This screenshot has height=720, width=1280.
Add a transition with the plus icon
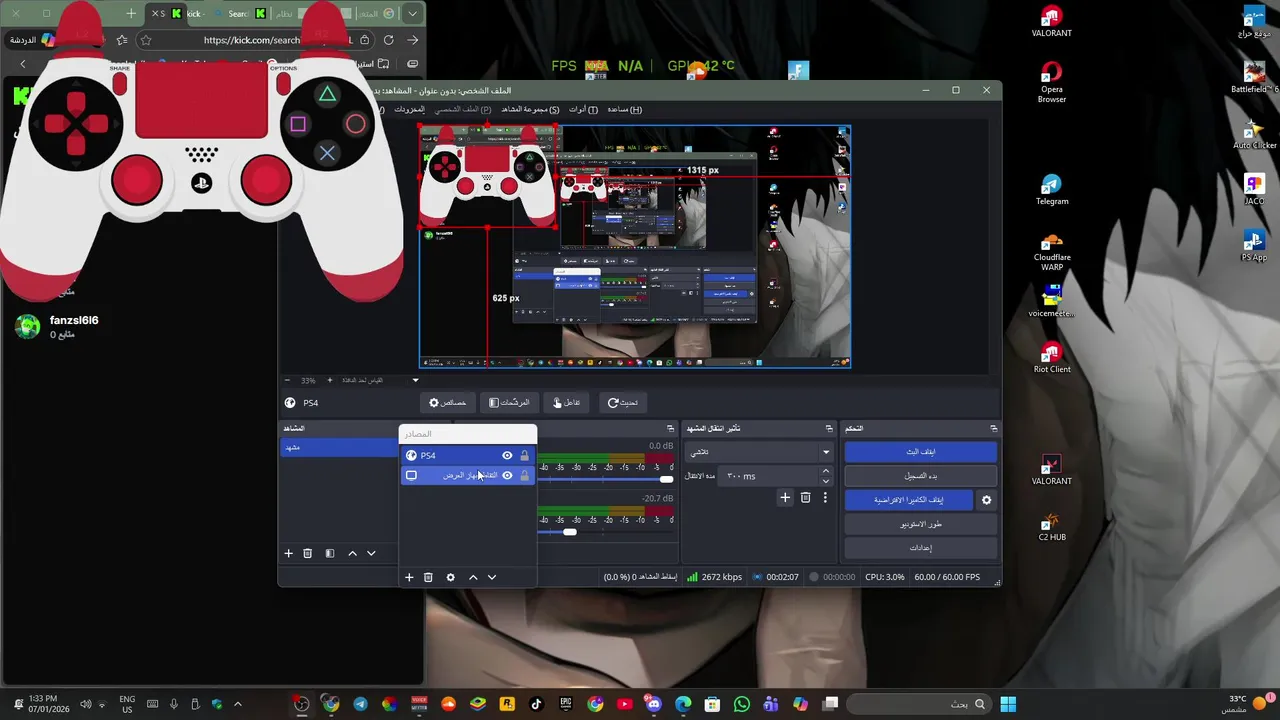click(x=785, y=497)
